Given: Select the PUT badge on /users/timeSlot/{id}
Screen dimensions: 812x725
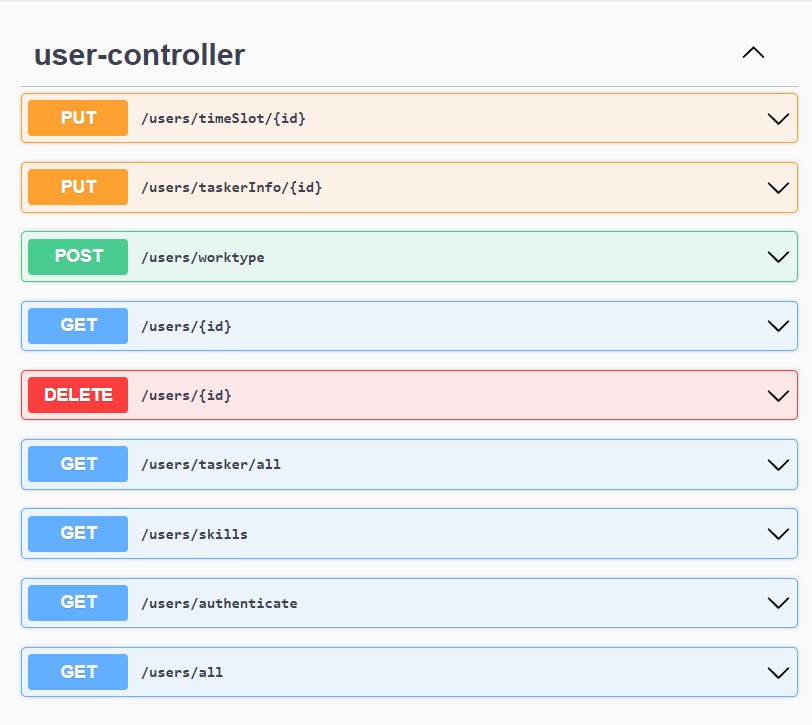Looking at the screenshot, I should coord(77,118).
